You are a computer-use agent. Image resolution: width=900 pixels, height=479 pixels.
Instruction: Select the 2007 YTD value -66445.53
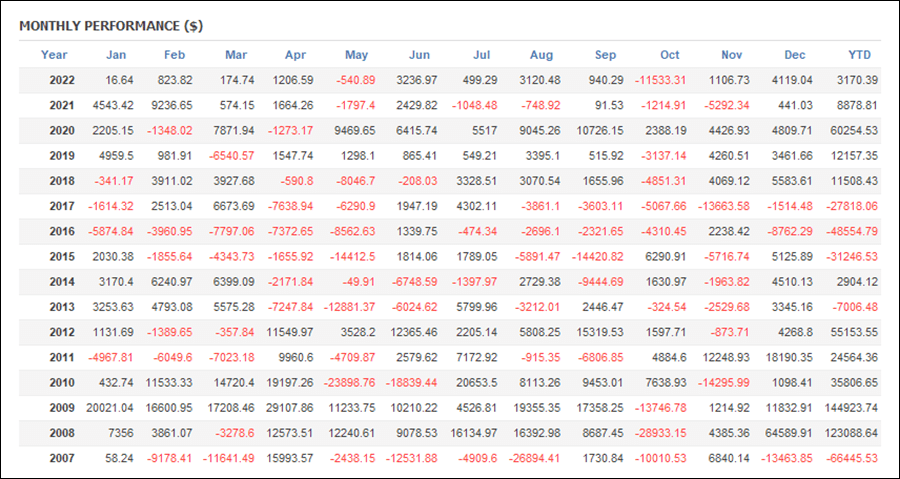tap(851, 458)
